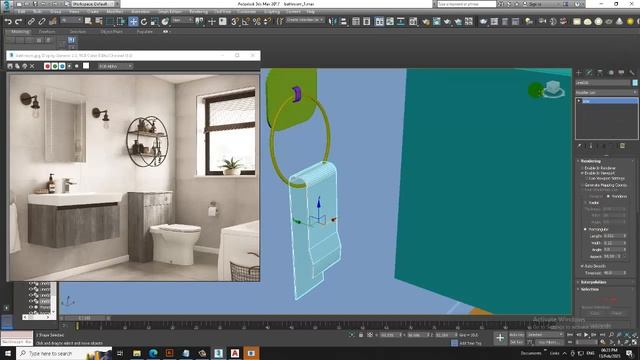Click the Redo arrow in main toolbar
Image resolution: width=640 pixels, height=360 pixels.
pyautogui.click(x=18, y=21)
